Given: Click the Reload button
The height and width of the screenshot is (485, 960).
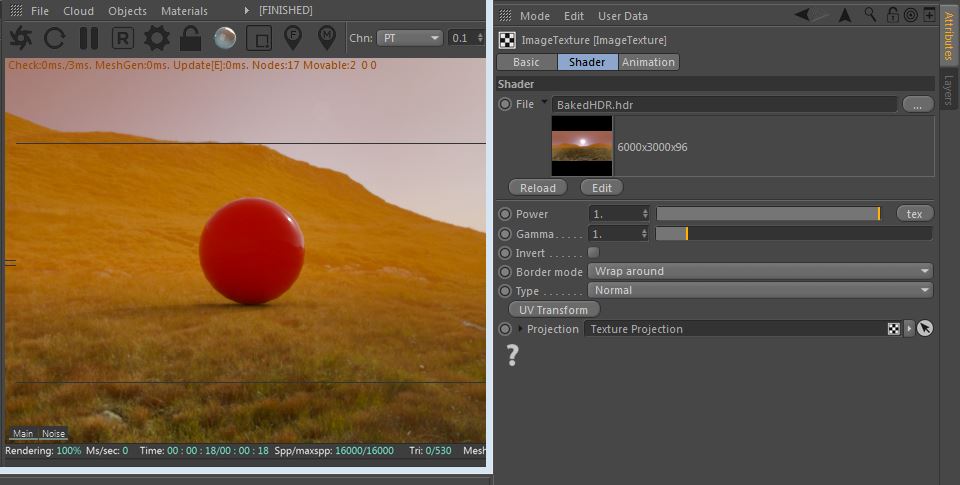Looking at the screenshot, I should coord(538,188).
